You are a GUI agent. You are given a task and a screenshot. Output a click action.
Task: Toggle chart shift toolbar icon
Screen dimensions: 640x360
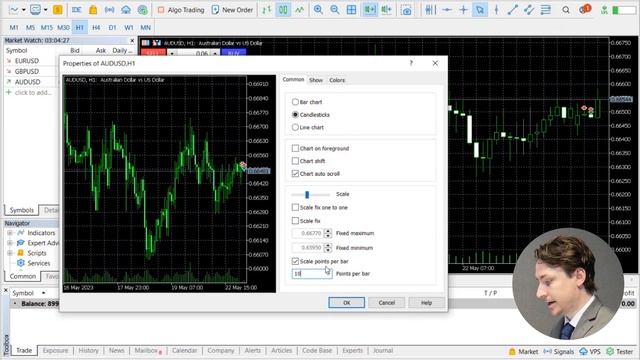click(386, 9)
